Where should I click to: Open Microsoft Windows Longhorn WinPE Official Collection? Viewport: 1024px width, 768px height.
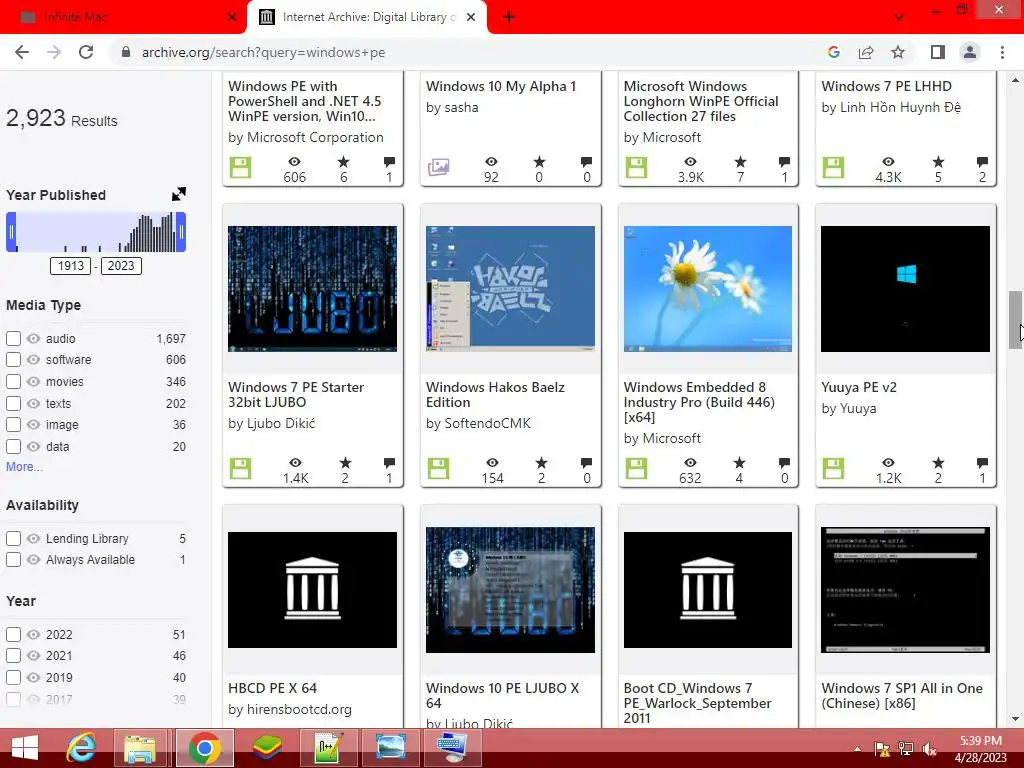[x=701, y=101]
